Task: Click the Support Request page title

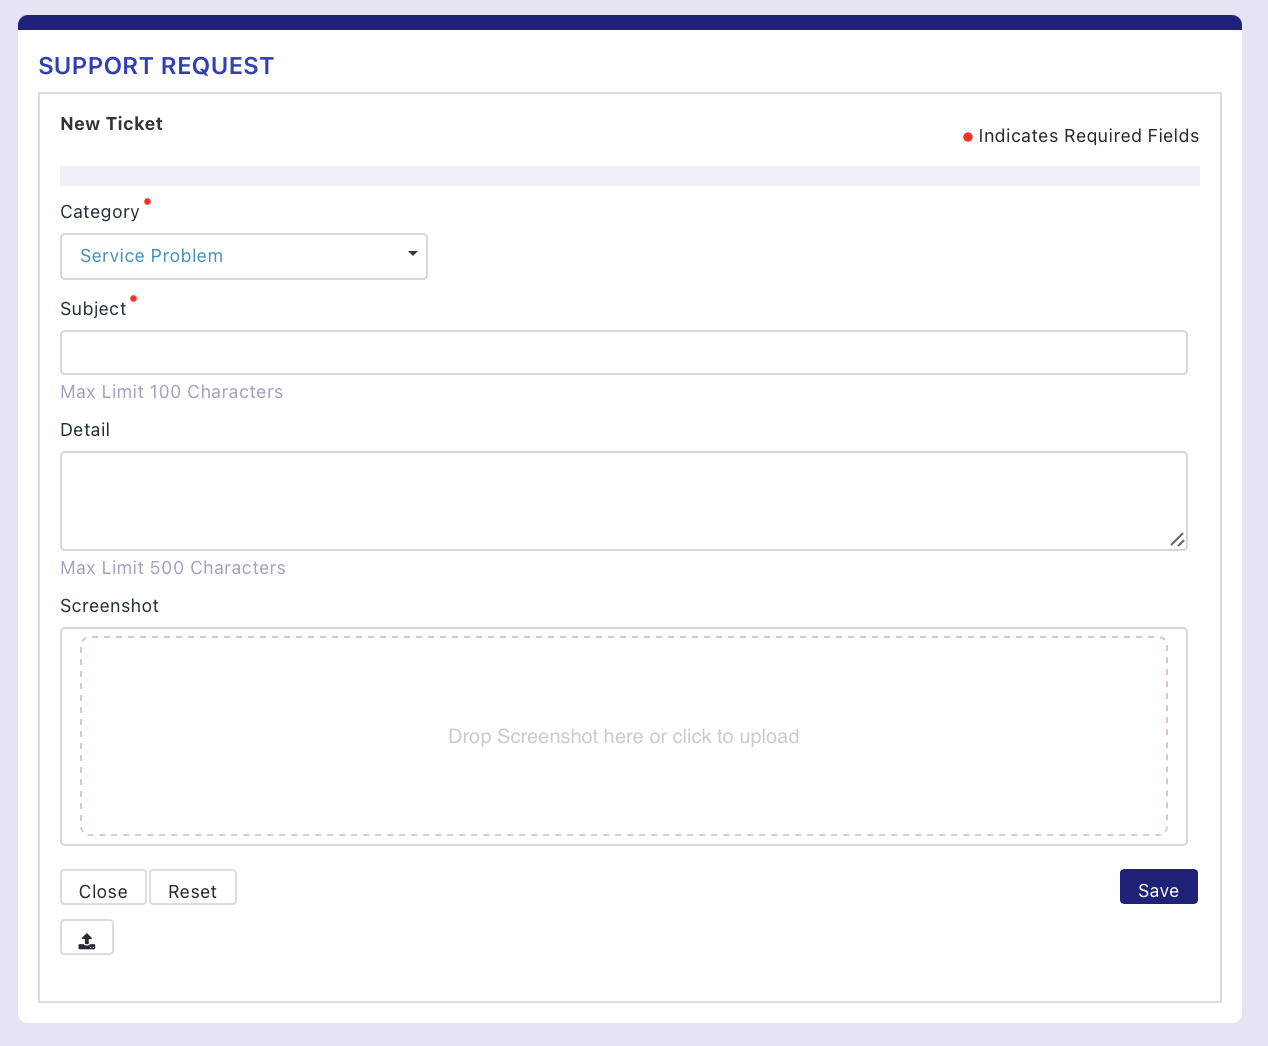Action: pyautogui.click(x=156, y=66)
